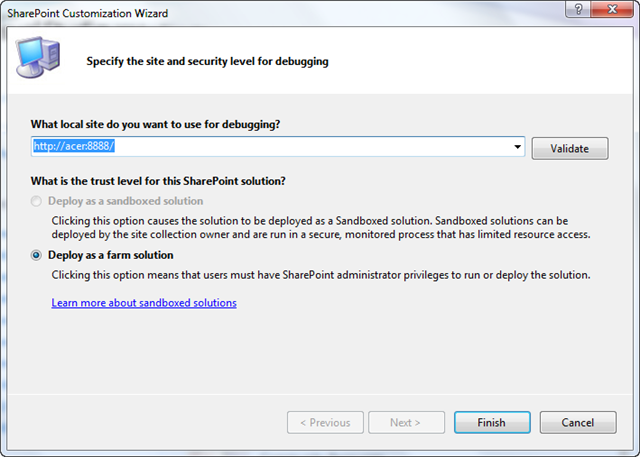This screenshot has width=640, height=457.
Task: Click the SharePoint Customization Wizard title bar text
Action: point(90,13)
